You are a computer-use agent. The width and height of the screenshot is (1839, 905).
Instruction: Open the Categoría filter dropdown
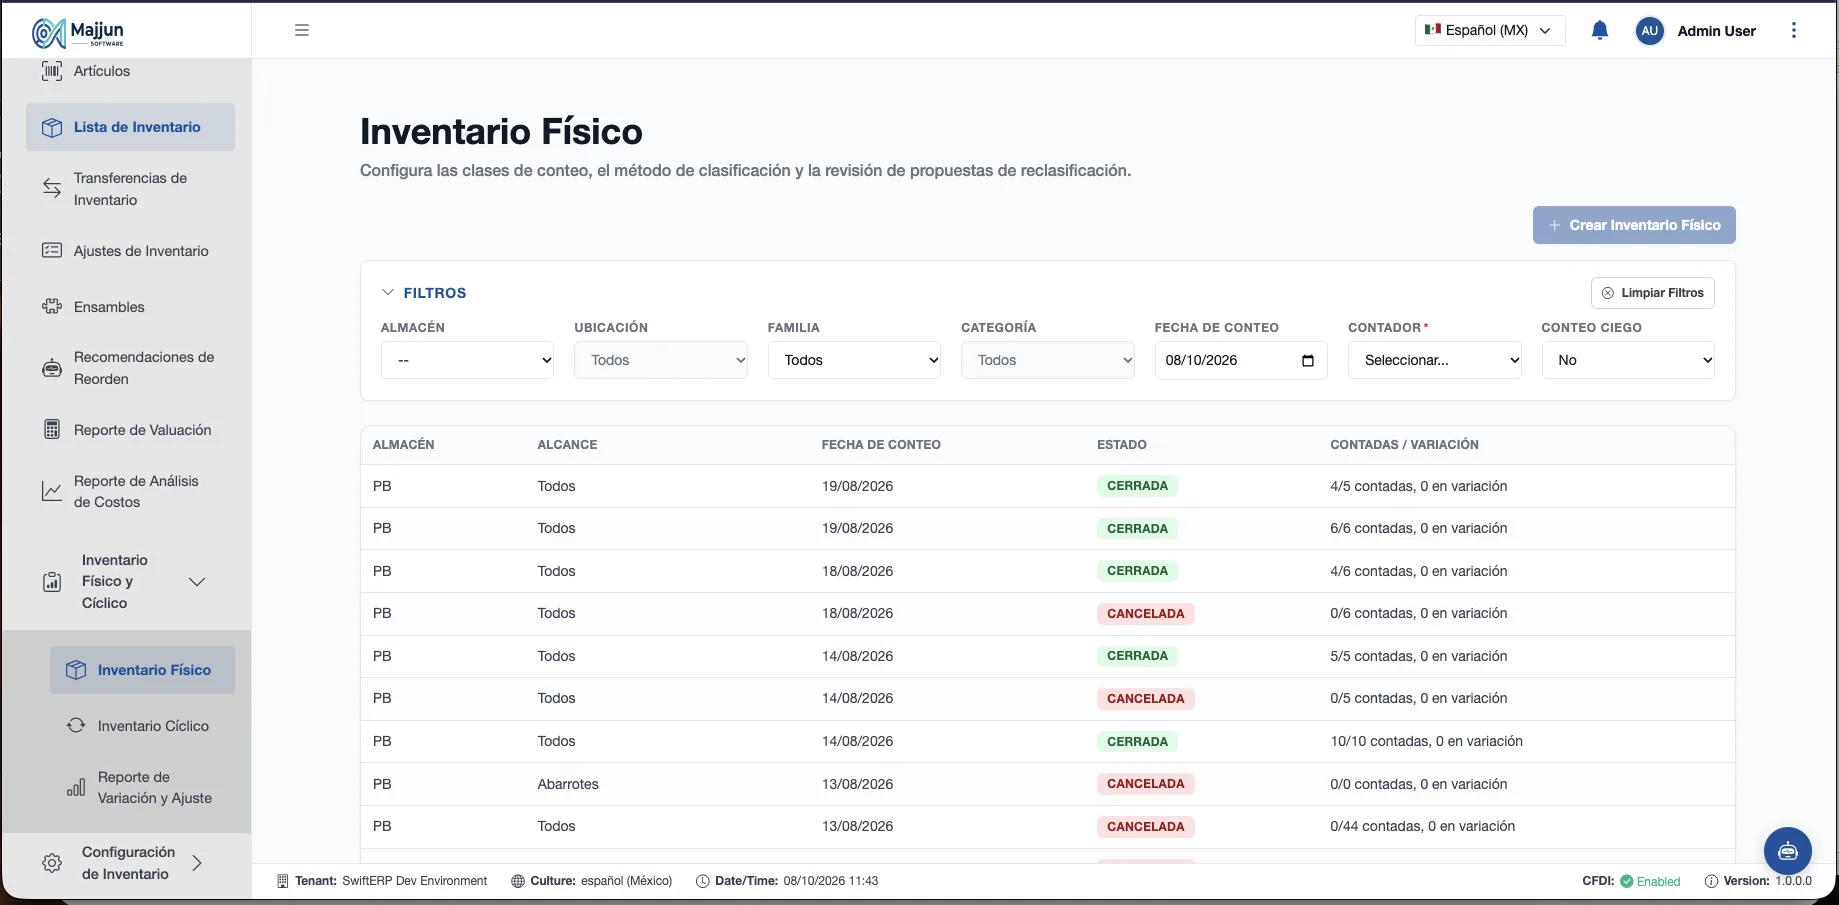click(x=1048, y=360)
